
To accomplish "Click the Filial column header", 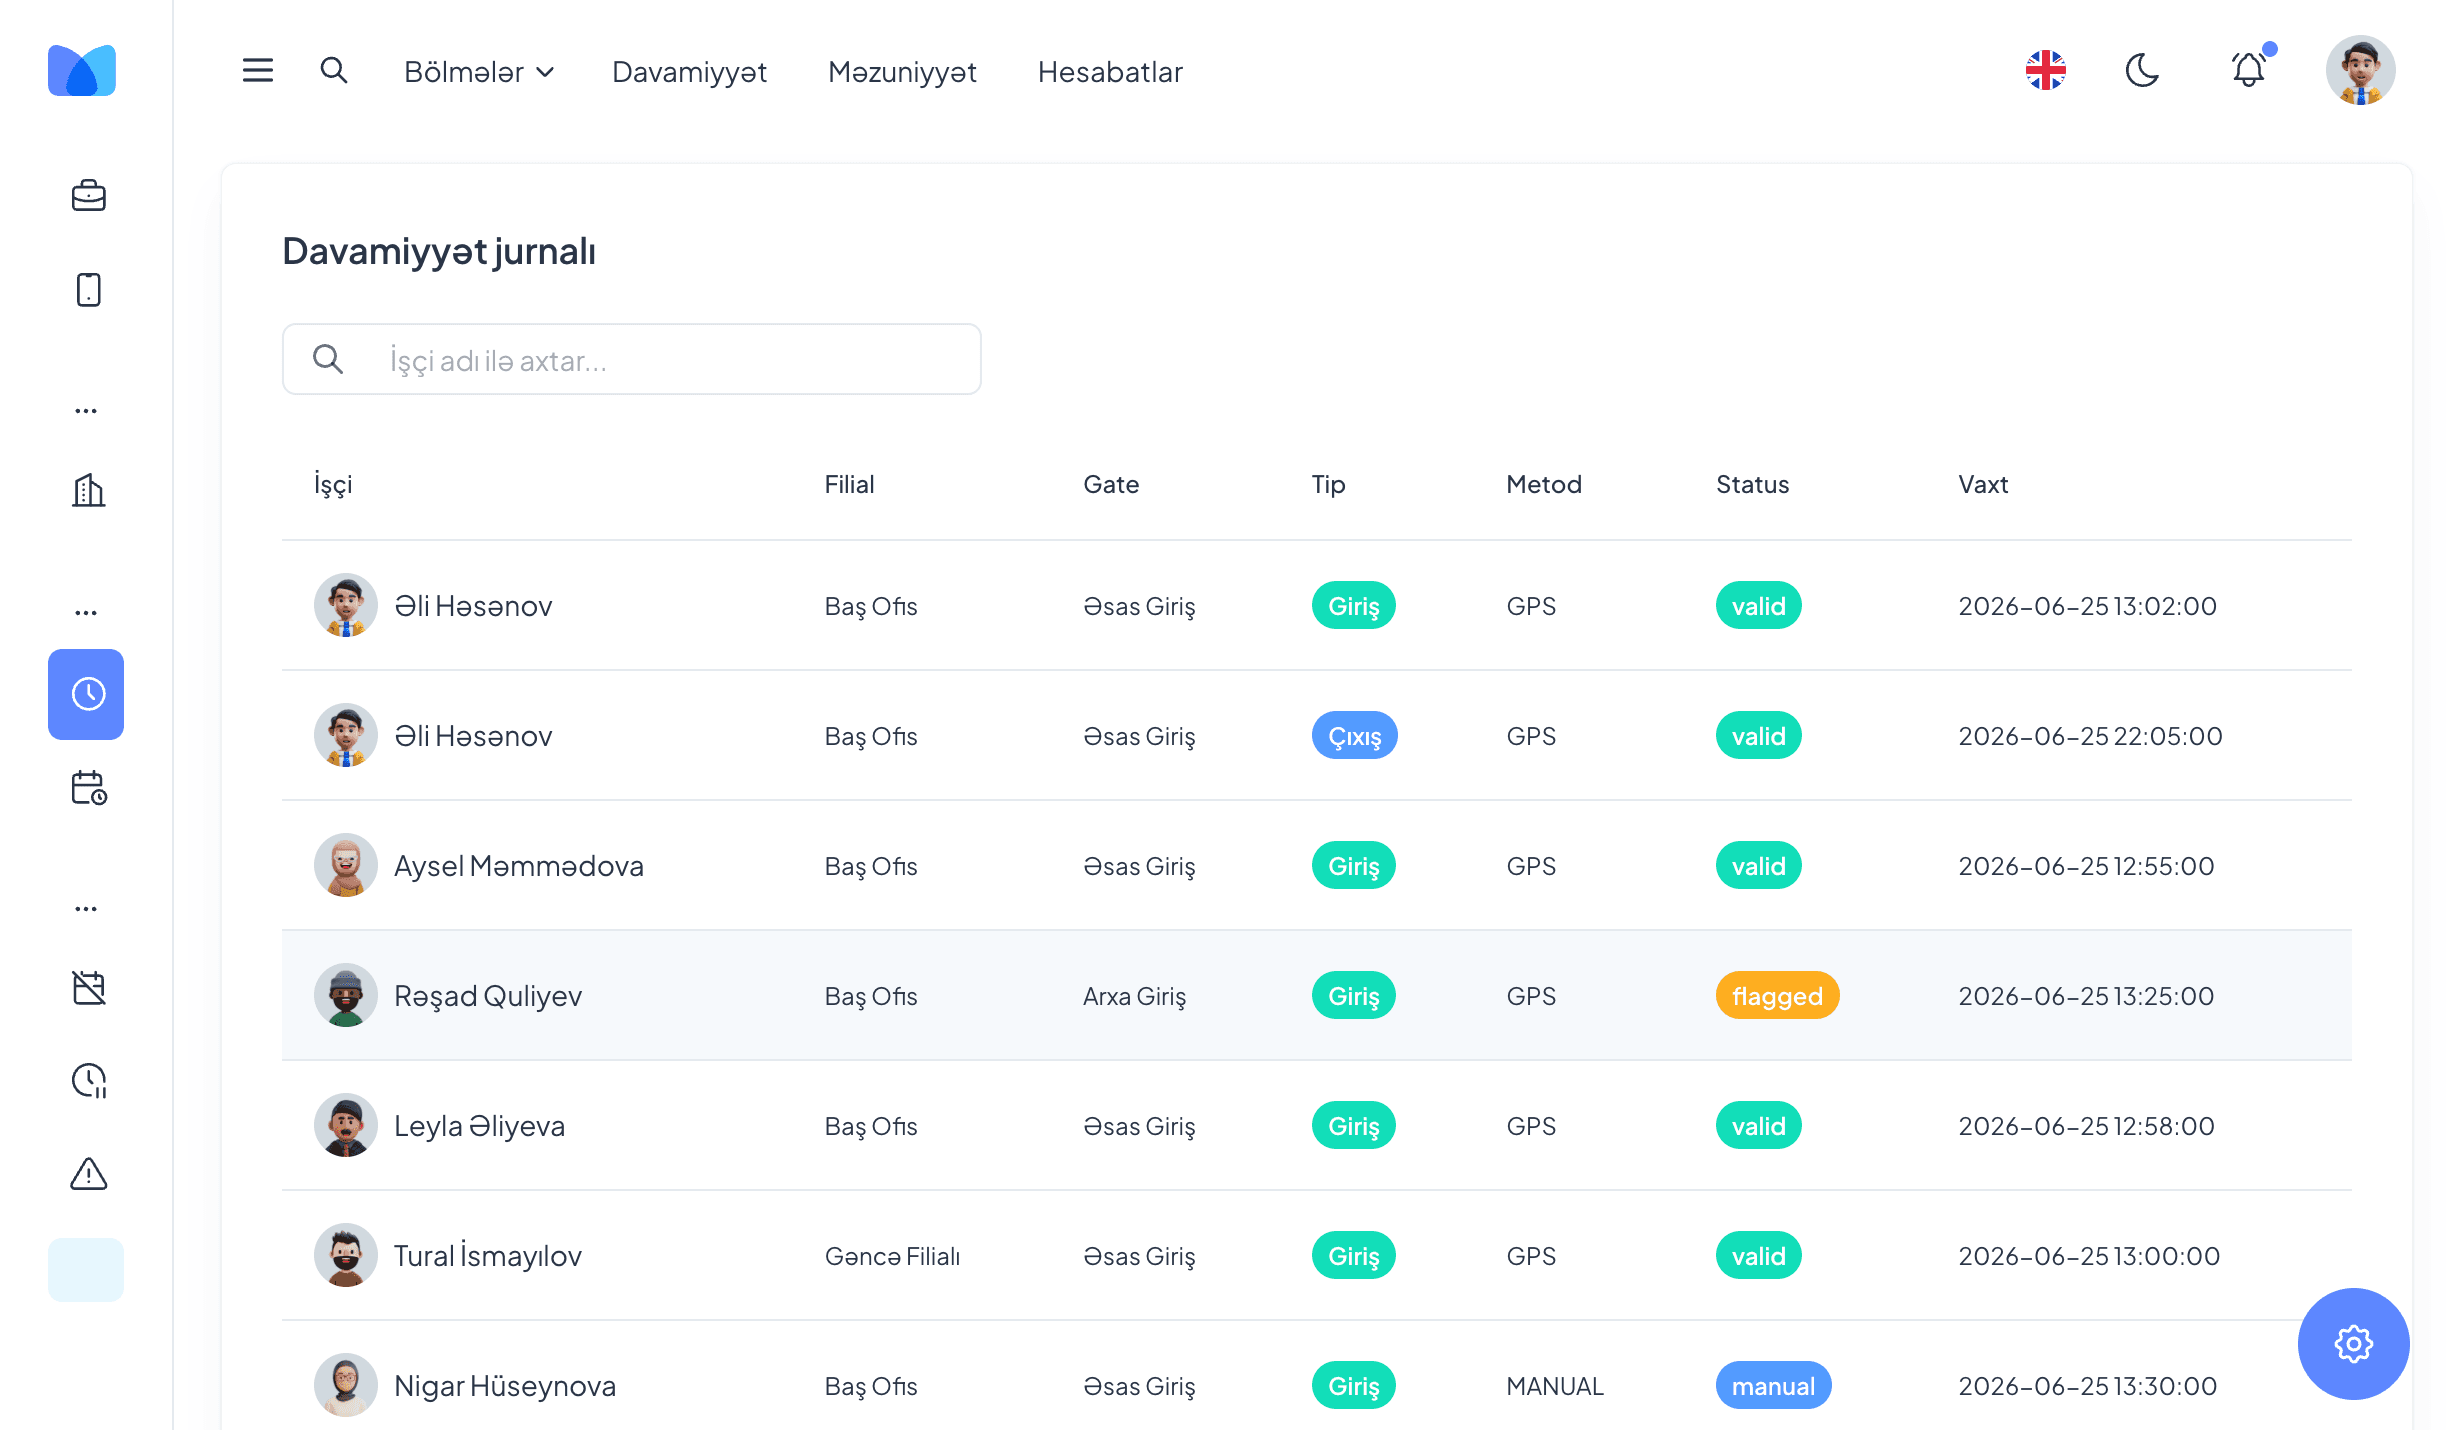I will pos(849,485).
